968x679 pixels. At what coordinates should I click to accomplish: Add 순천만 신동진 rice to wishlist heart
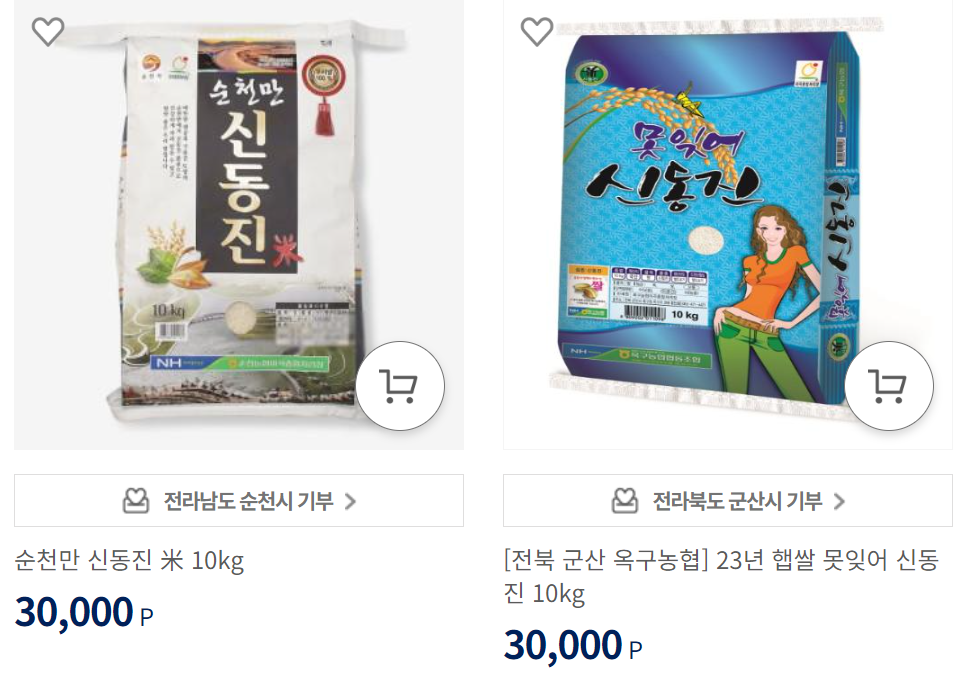point(48,32)
